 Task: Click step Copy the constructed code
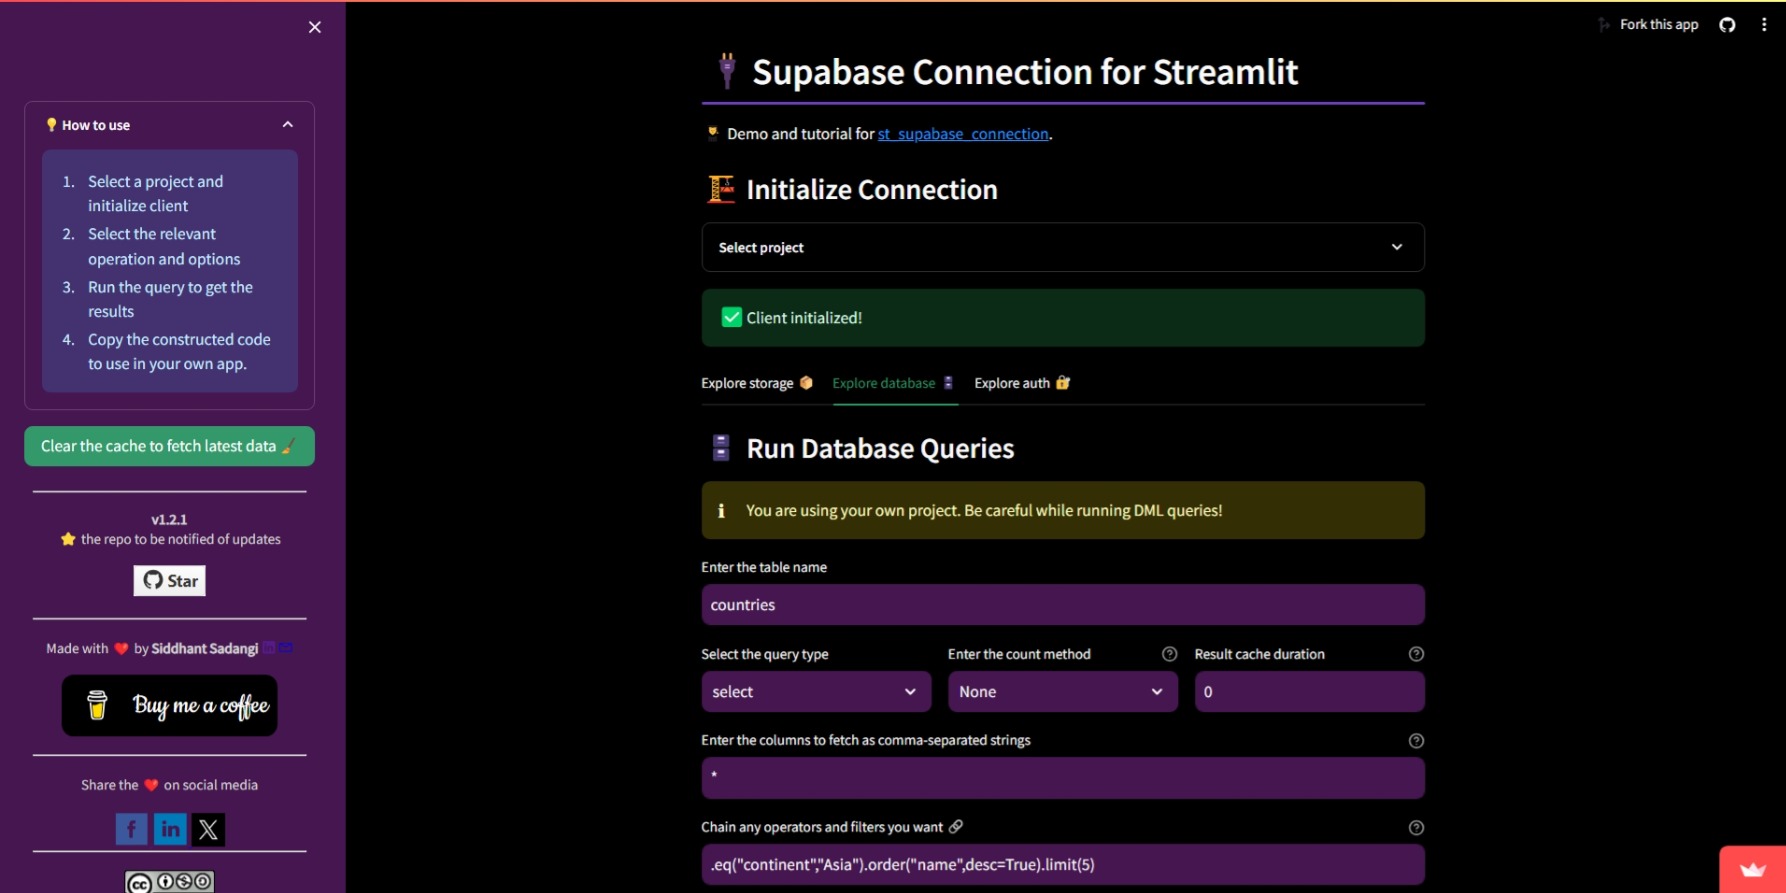(x=179, y=352)
